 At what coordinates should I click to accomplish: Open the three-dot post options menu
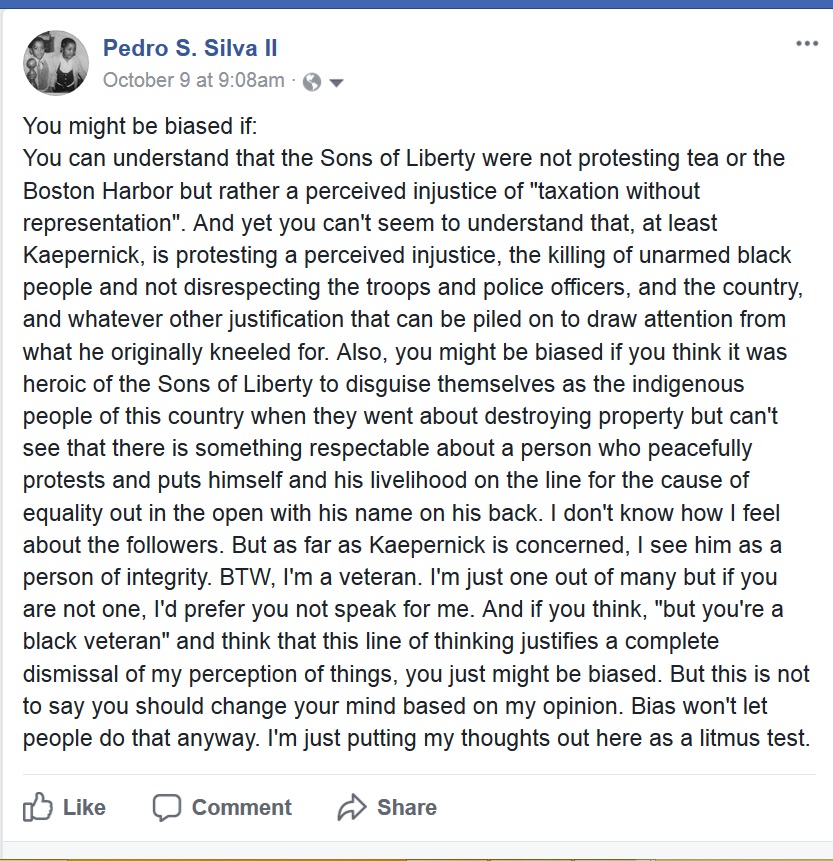pyautogui.click(x=807, y=44)
